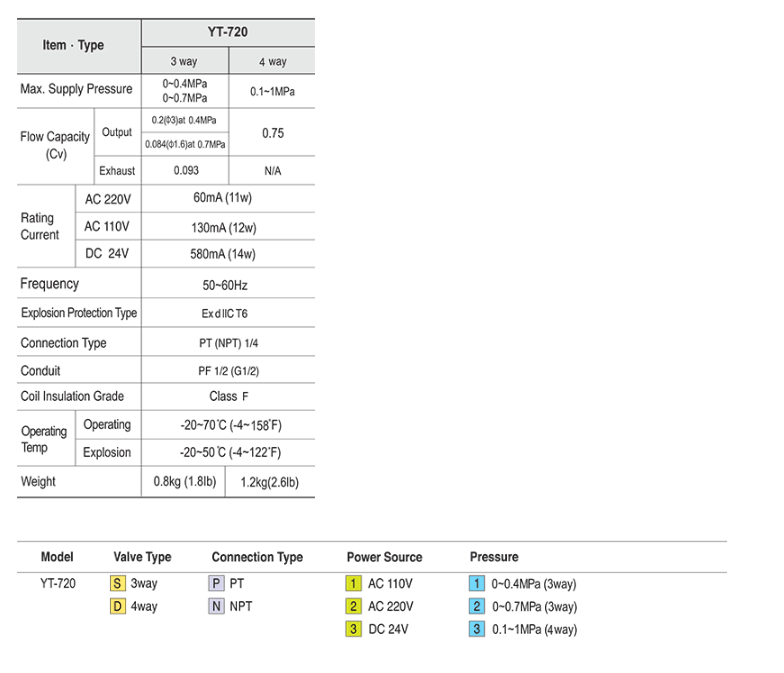Click the blue 3 badge for 0.1~1MPa
The image size is (784, 673).
[478, 629]
